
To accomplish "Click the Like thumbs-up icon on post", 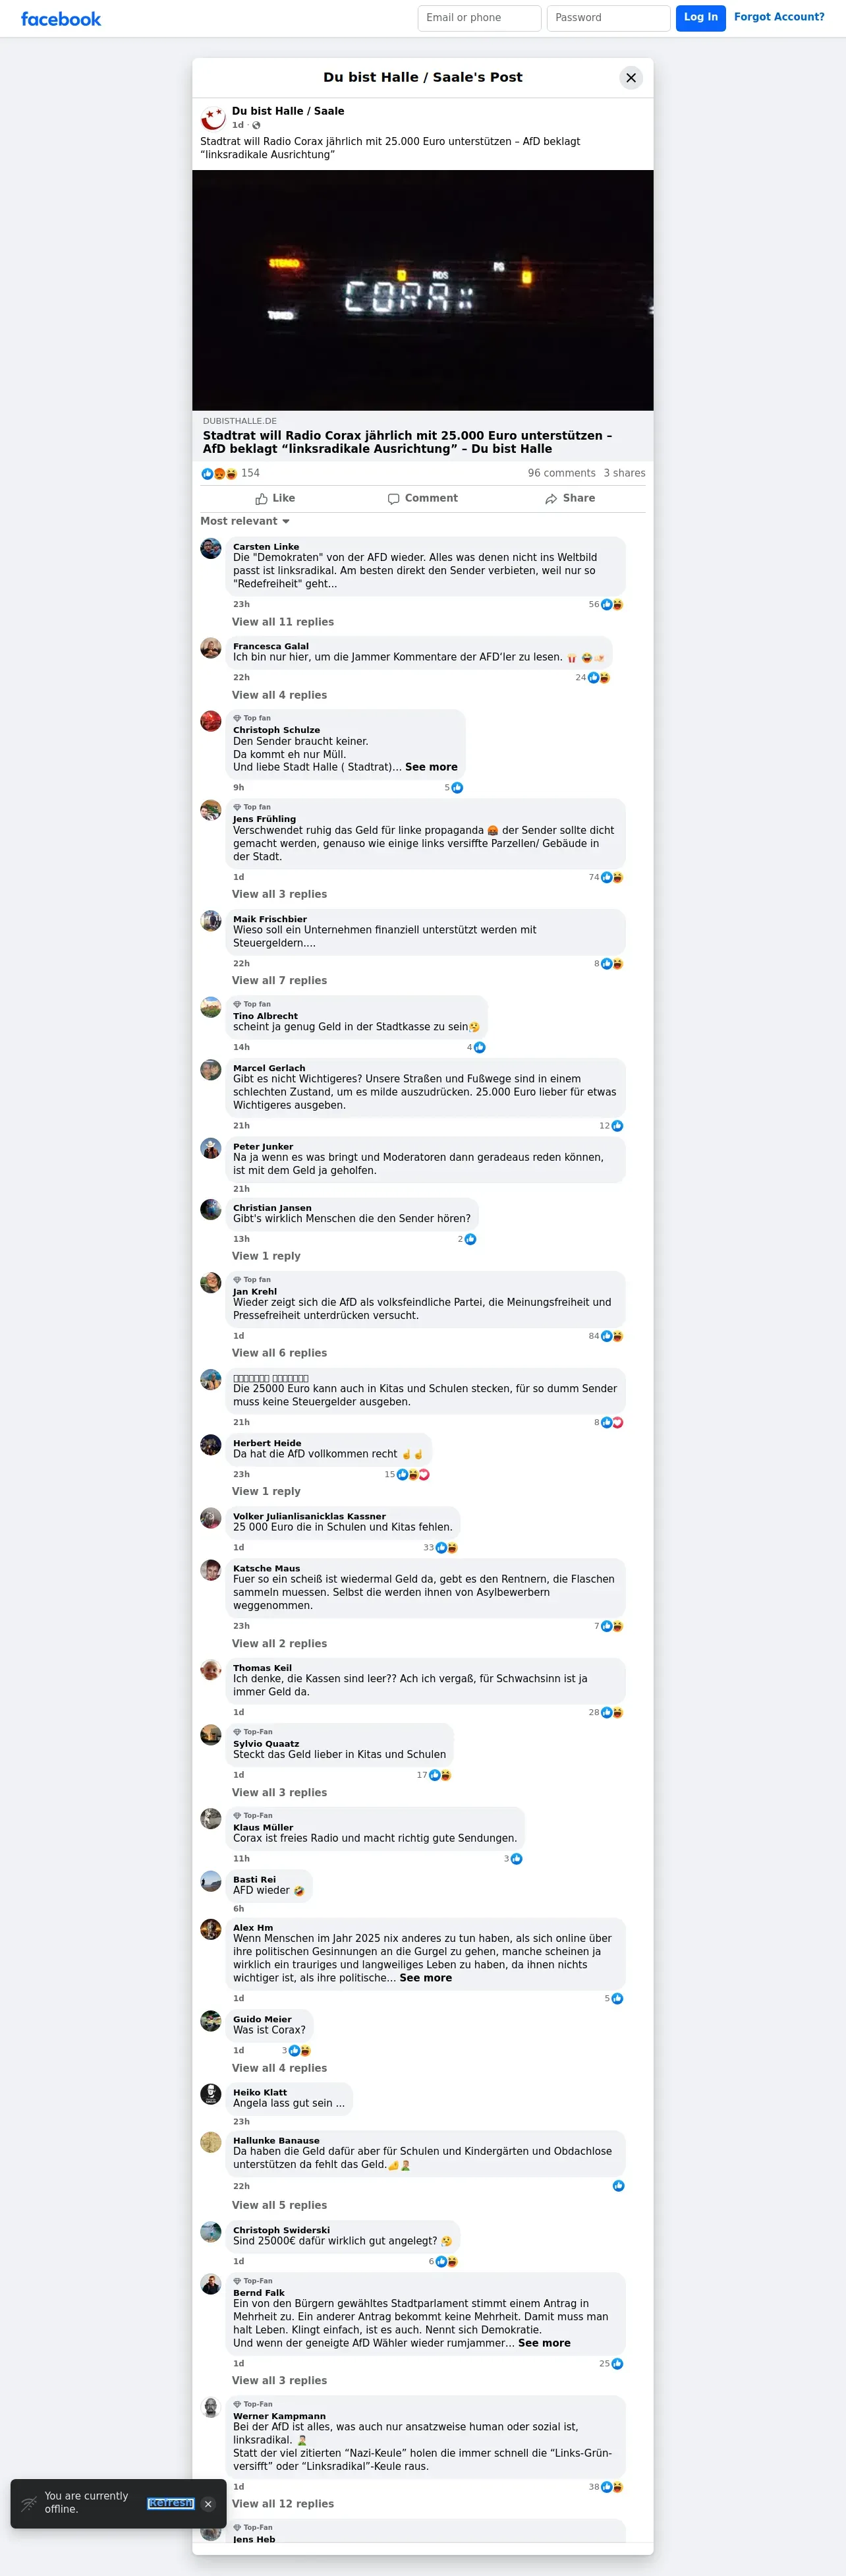I will click(x=261, y=499).
